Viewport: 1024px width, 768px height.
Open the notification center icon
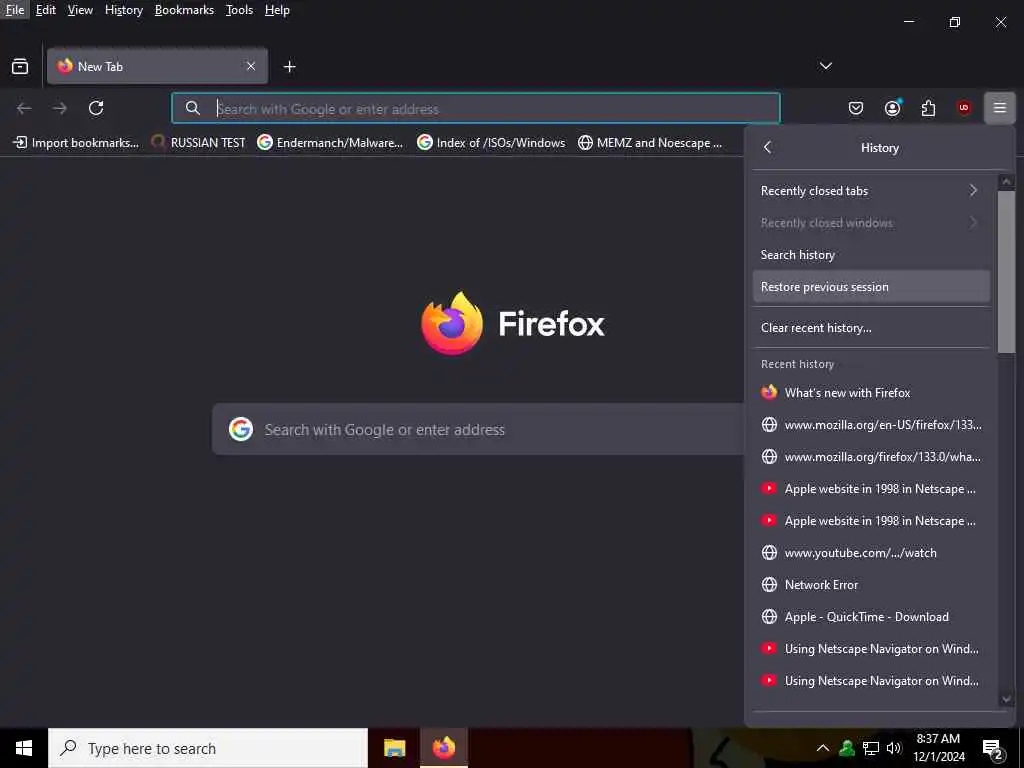pyautogui.click(x=993, y=749)
